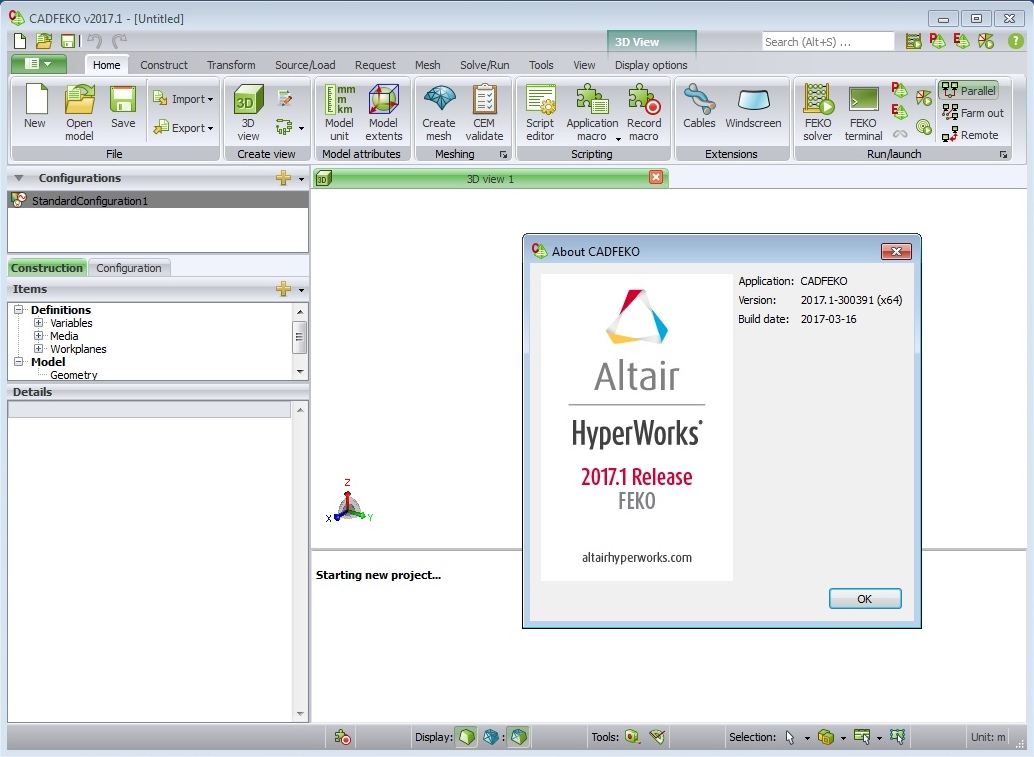The image size is (1034, 757).
Task: Run CEM validate
Action: (x=484, y=112)
